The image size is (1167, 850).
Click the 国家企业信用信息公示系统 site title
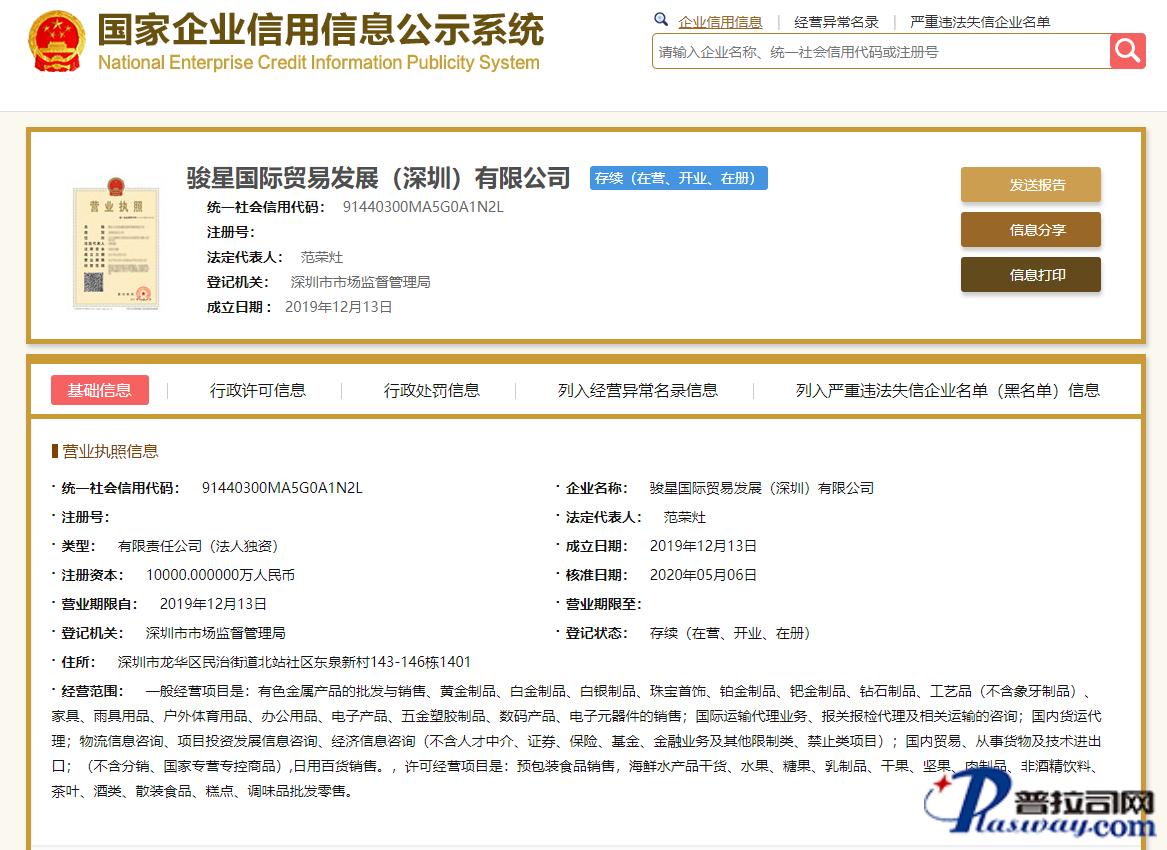pyautogui.click(x=320, y=30)
